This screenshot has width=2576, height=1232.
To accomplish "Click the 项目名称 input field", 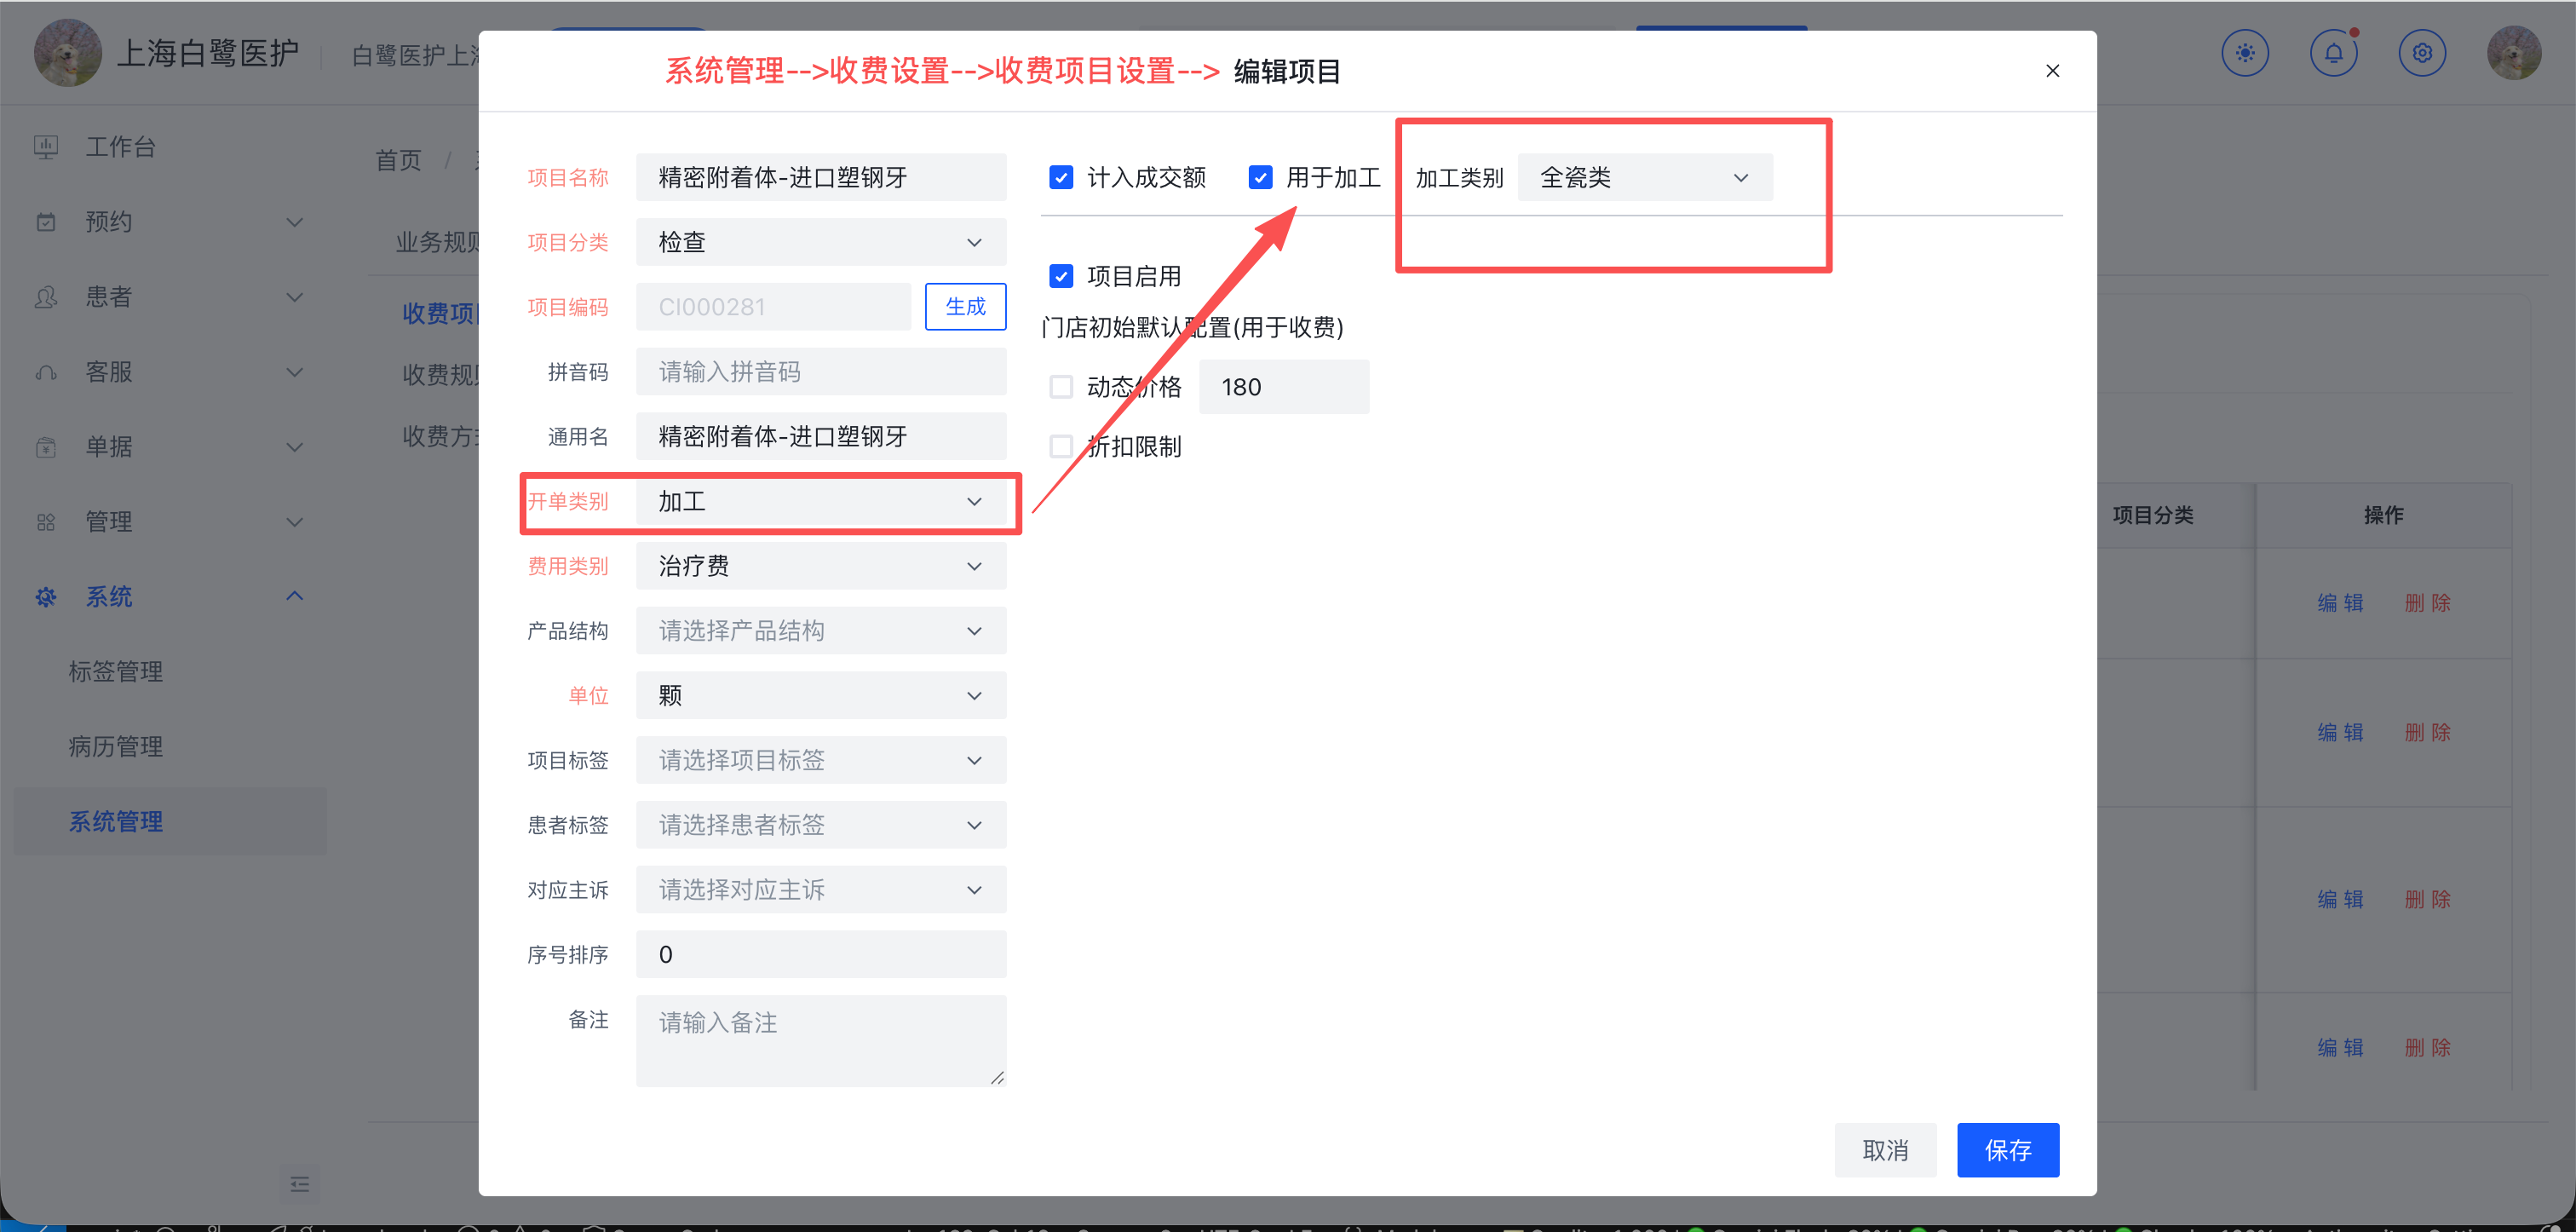I will pyautogui.click(x=821, y=177).
